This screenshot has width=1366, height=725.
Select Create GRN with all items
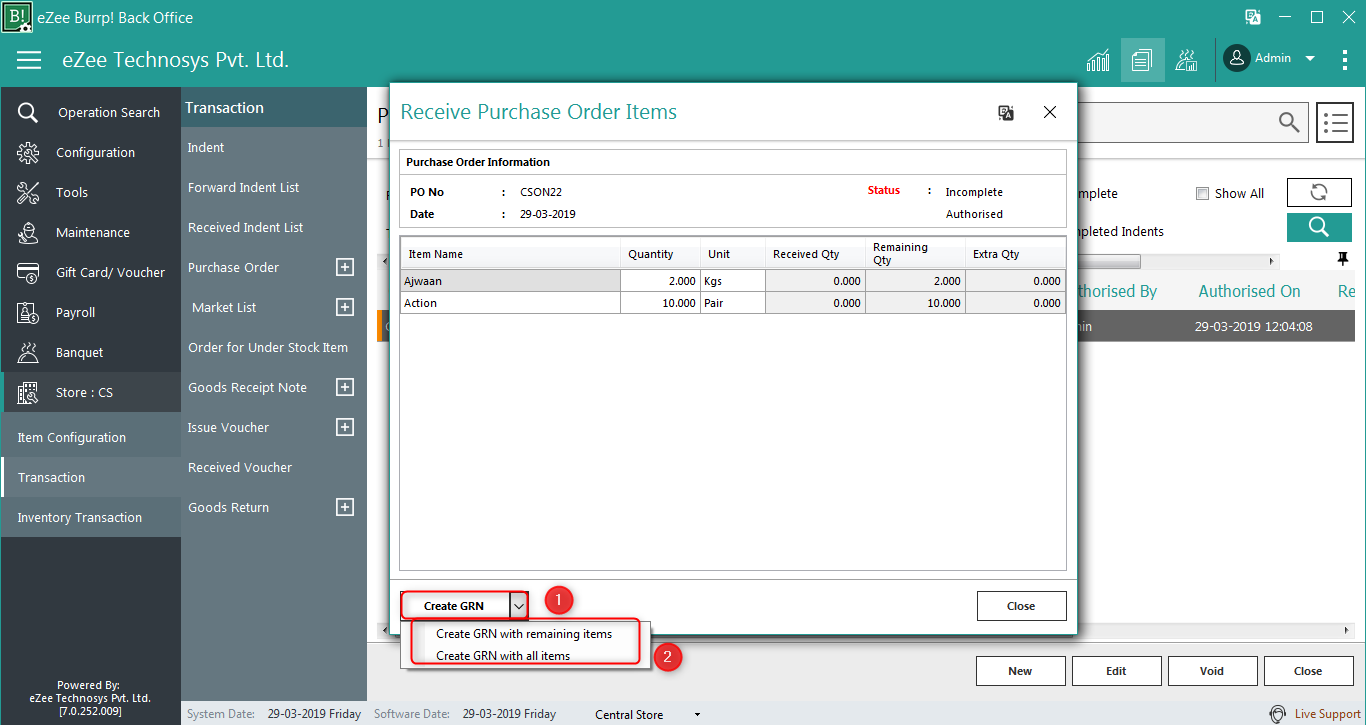[503, 656]
